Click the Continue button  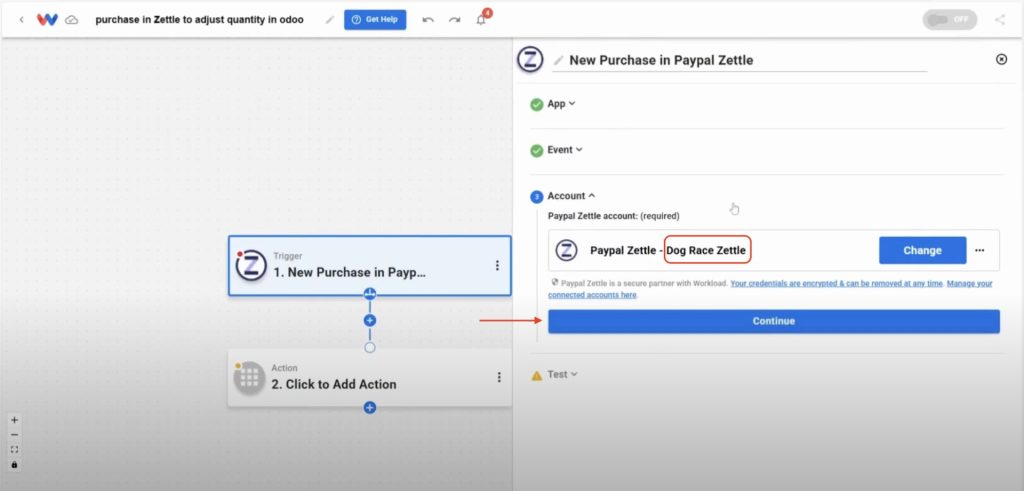(774, 321)
